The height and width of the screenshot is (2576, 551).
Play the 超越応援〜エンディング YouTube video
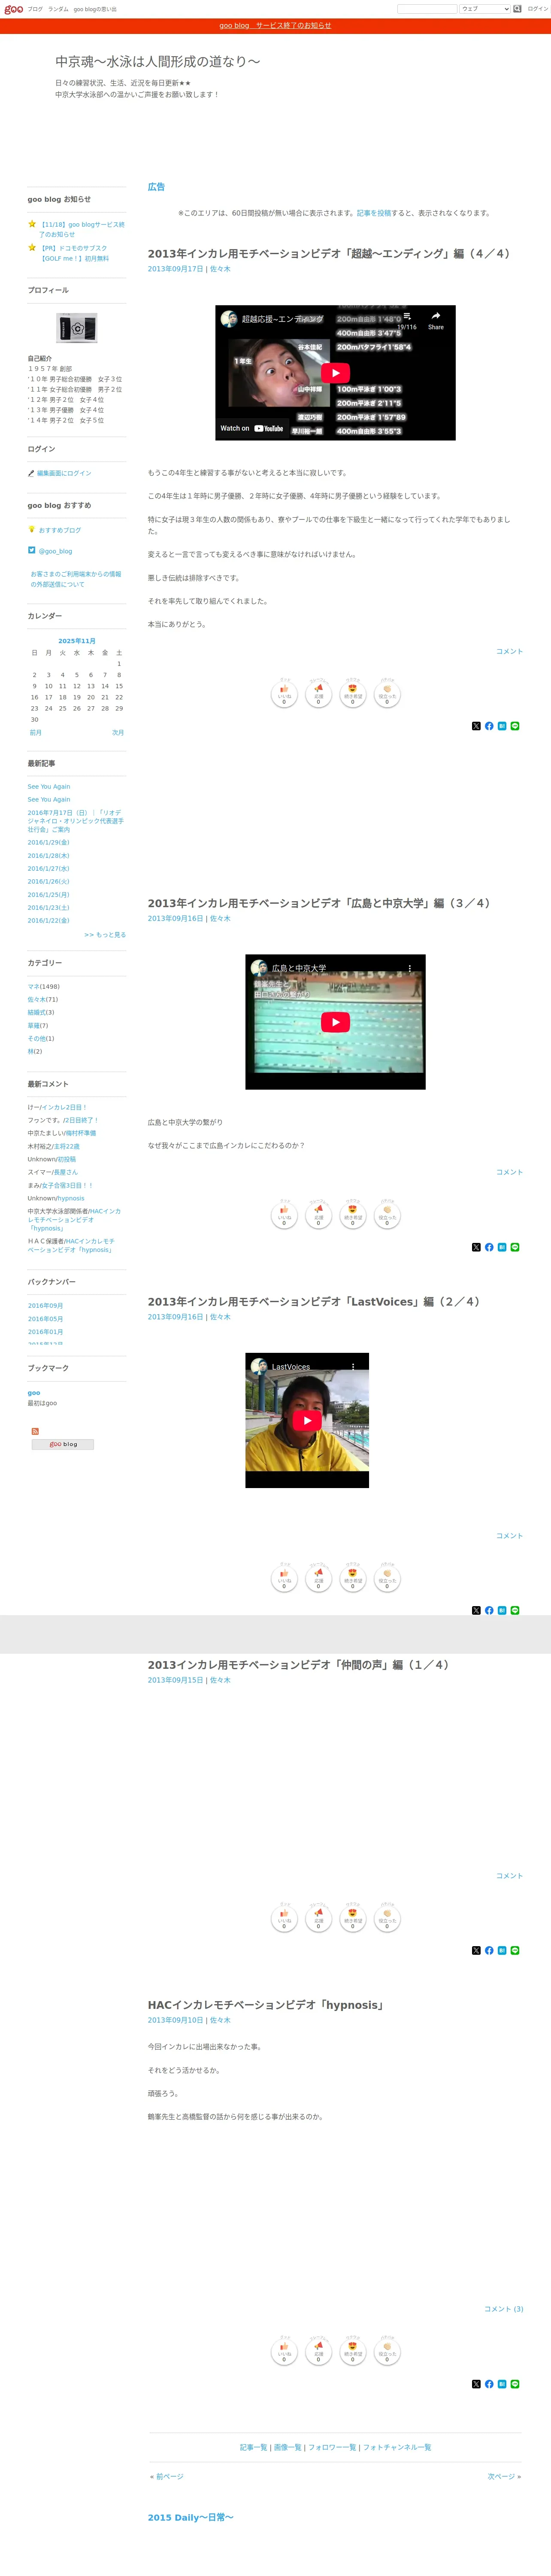(x=335, y=373)
